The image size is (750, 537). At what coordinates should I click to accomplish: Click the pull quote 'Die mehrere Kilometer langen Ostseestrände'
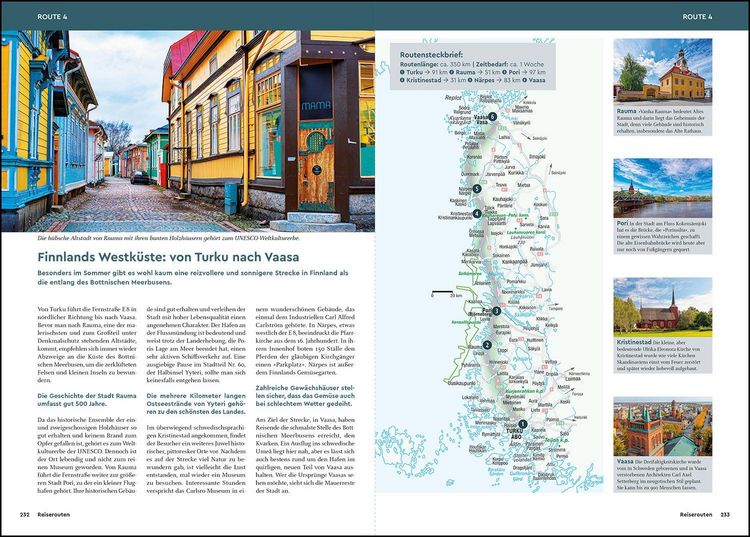coord(196,404)
